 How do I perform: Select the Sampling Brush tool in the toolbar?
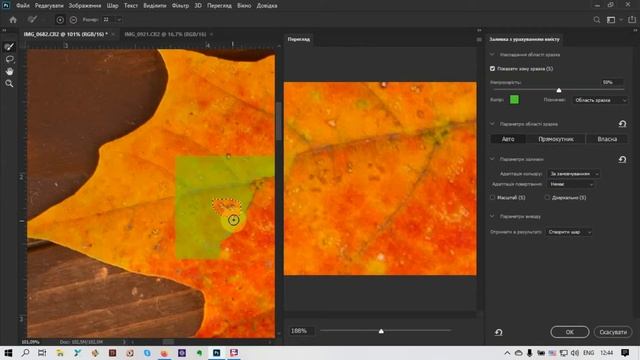[9, 47]
